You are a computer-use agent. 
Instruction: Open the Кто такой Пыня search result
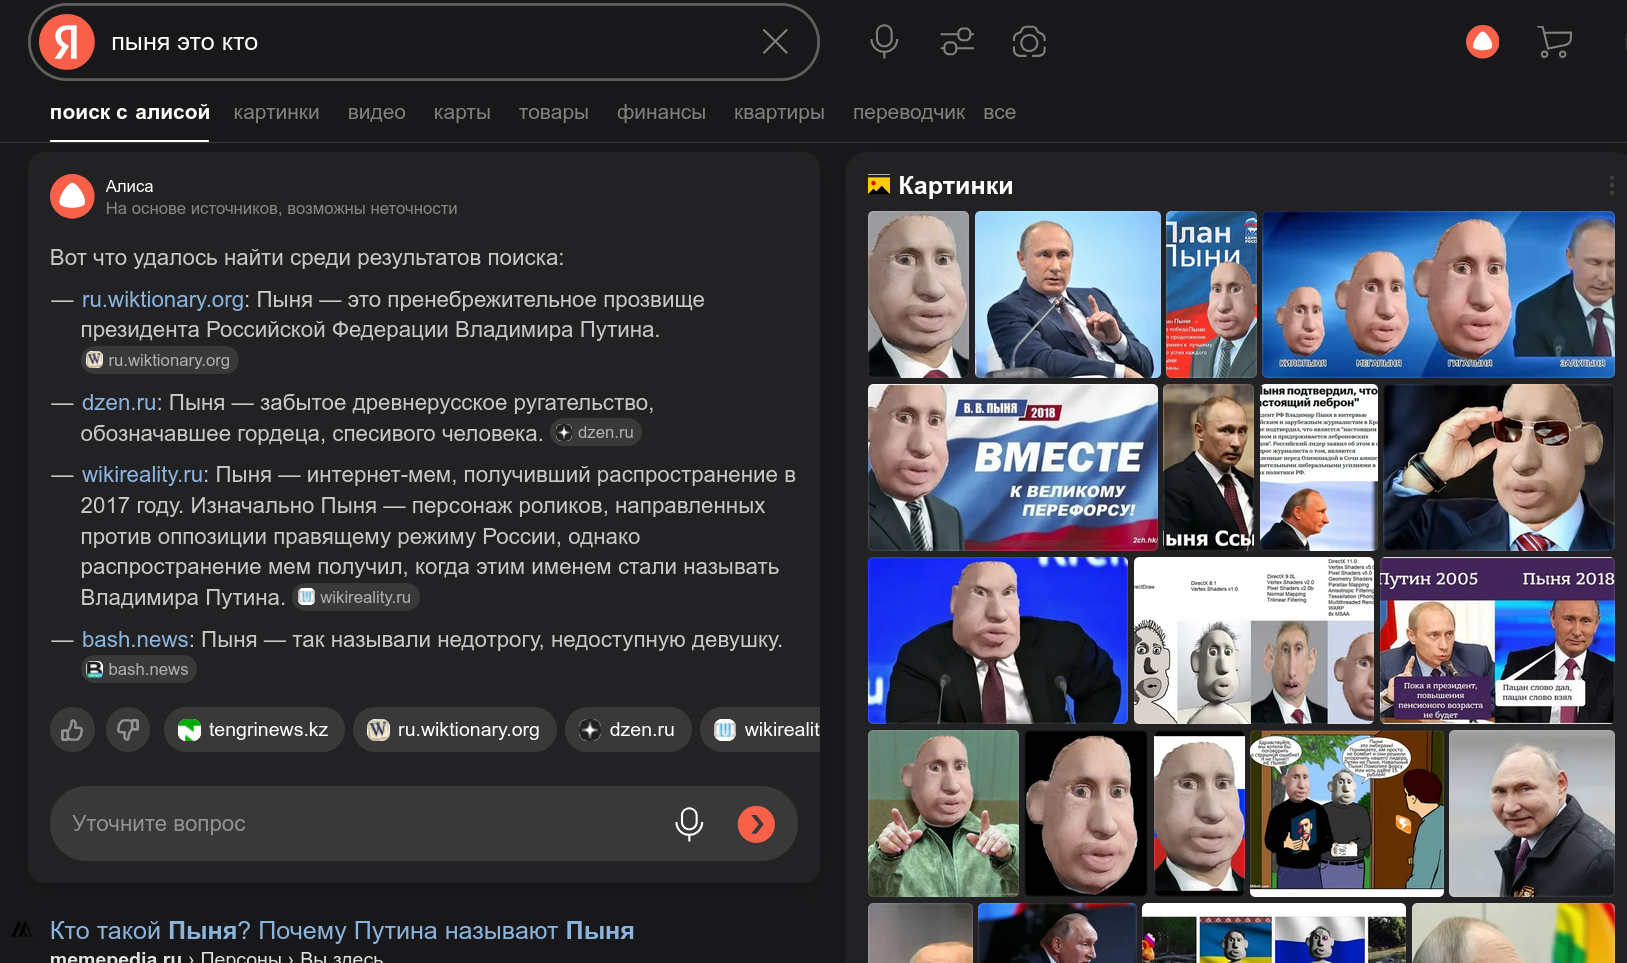pyautogui.click(x=342, y=930)
